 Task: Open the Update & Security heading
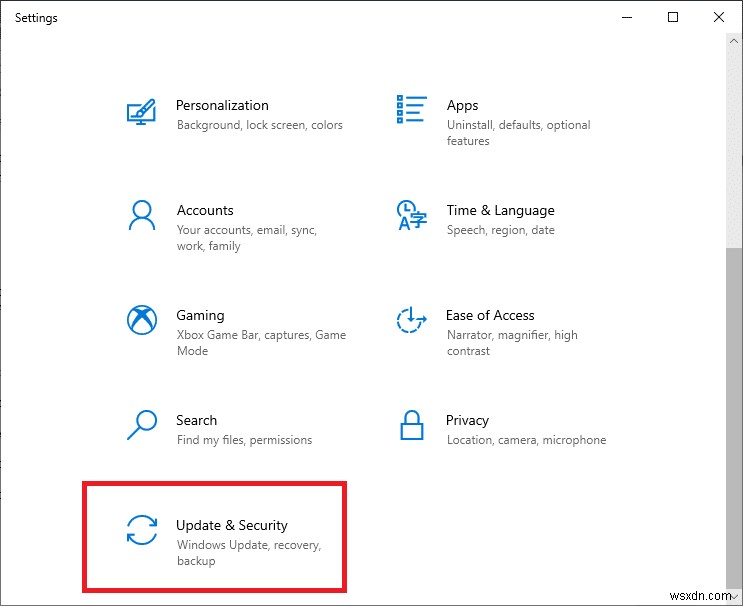(x=232, y=525)
